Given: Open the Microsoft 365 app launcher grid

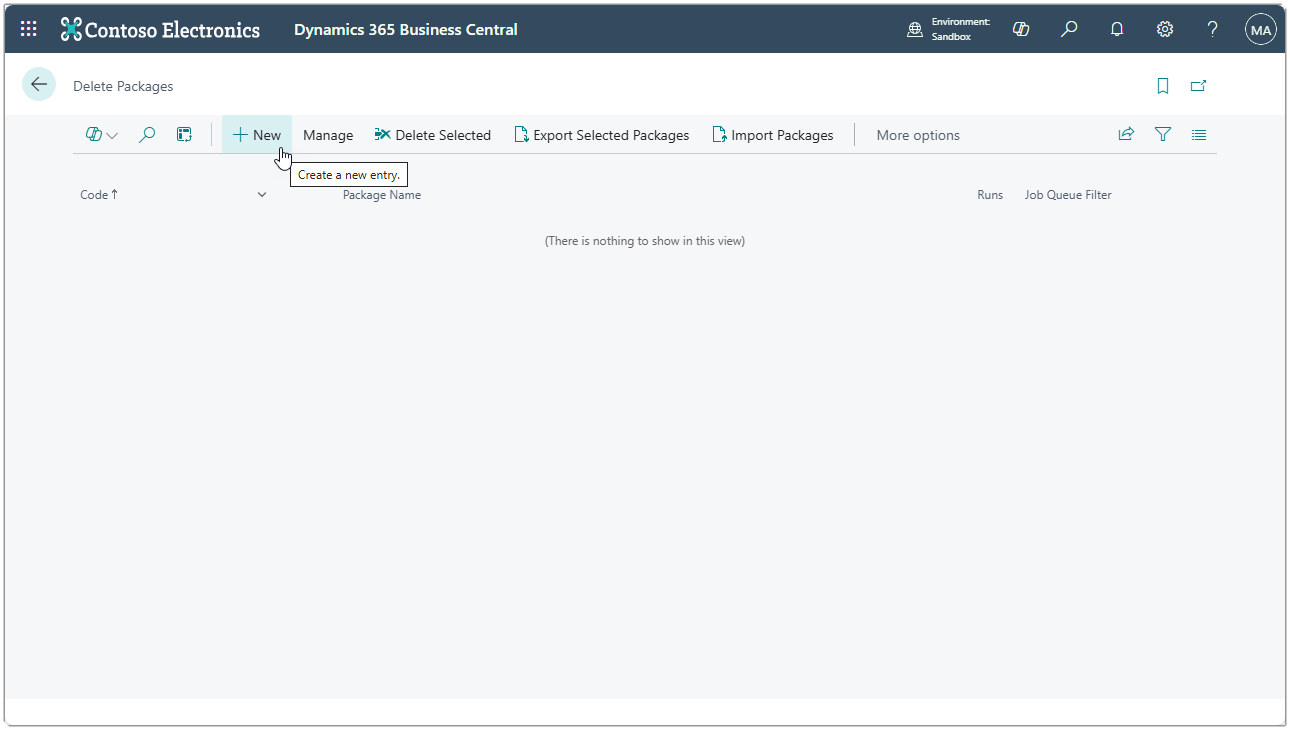Looking at the screenshot, I should pos(27,28).
